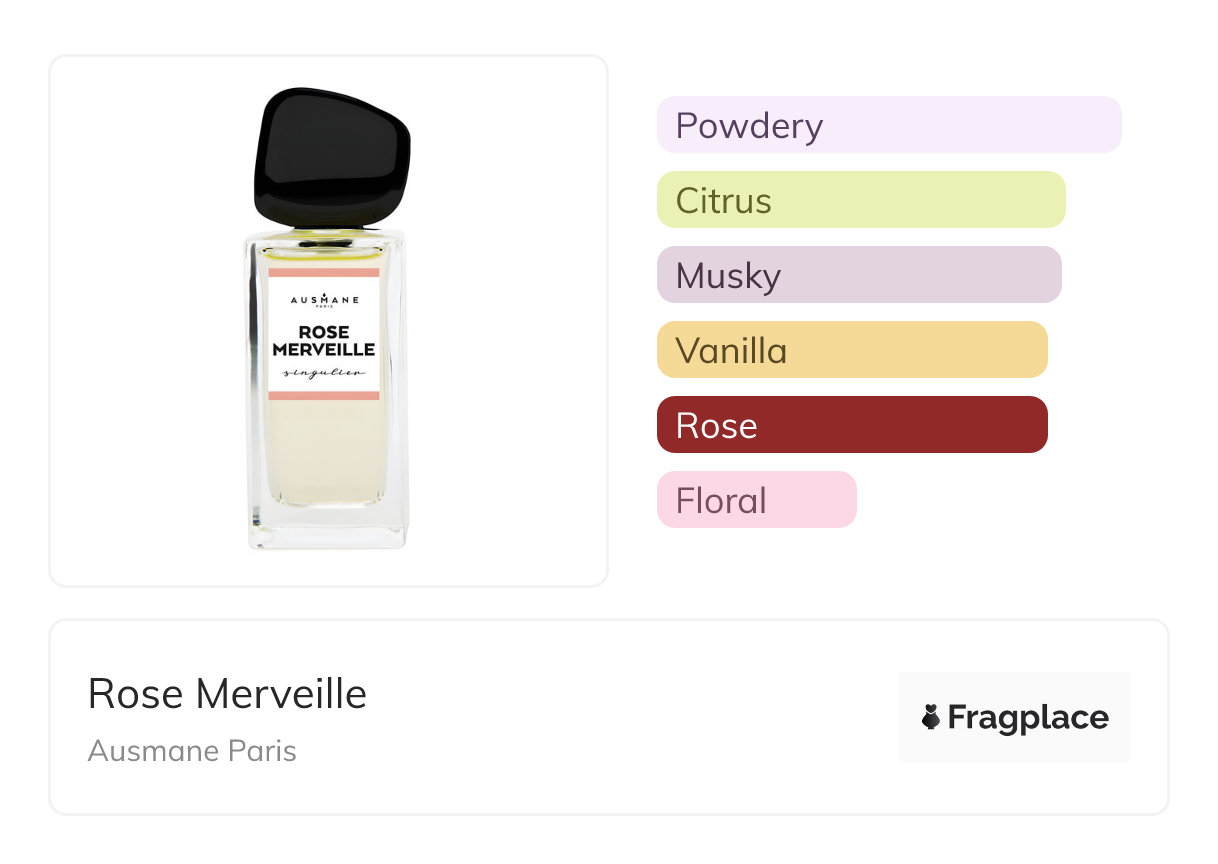The image size is (1218, 864).
Task: Click the green Citrus accord bar
Action: point(860,200)
